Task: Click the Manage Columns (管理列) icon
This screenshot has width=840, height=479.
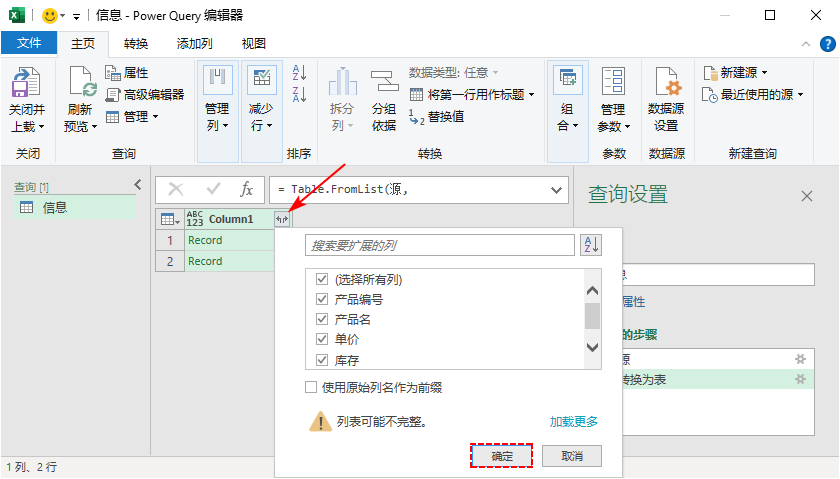Action: tap(218, 80)
